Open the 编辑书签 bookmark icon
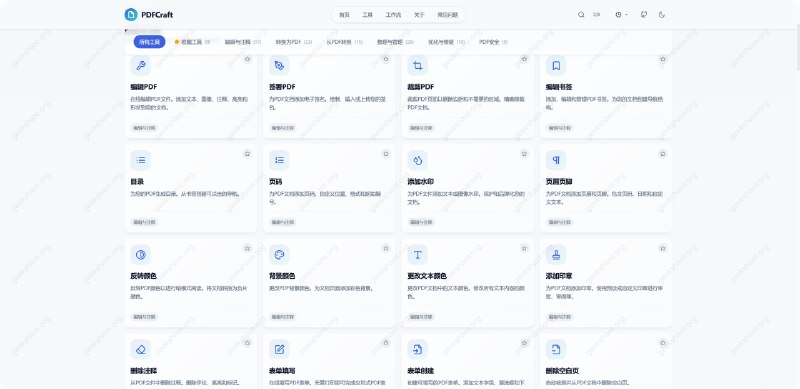 [556, 66]
